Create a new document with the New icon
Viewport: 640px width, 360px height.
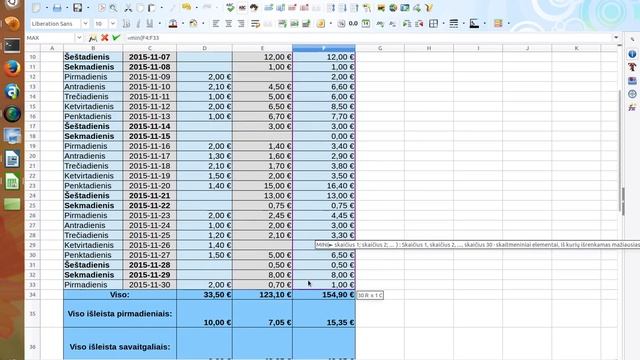click(x=36, y=8)
